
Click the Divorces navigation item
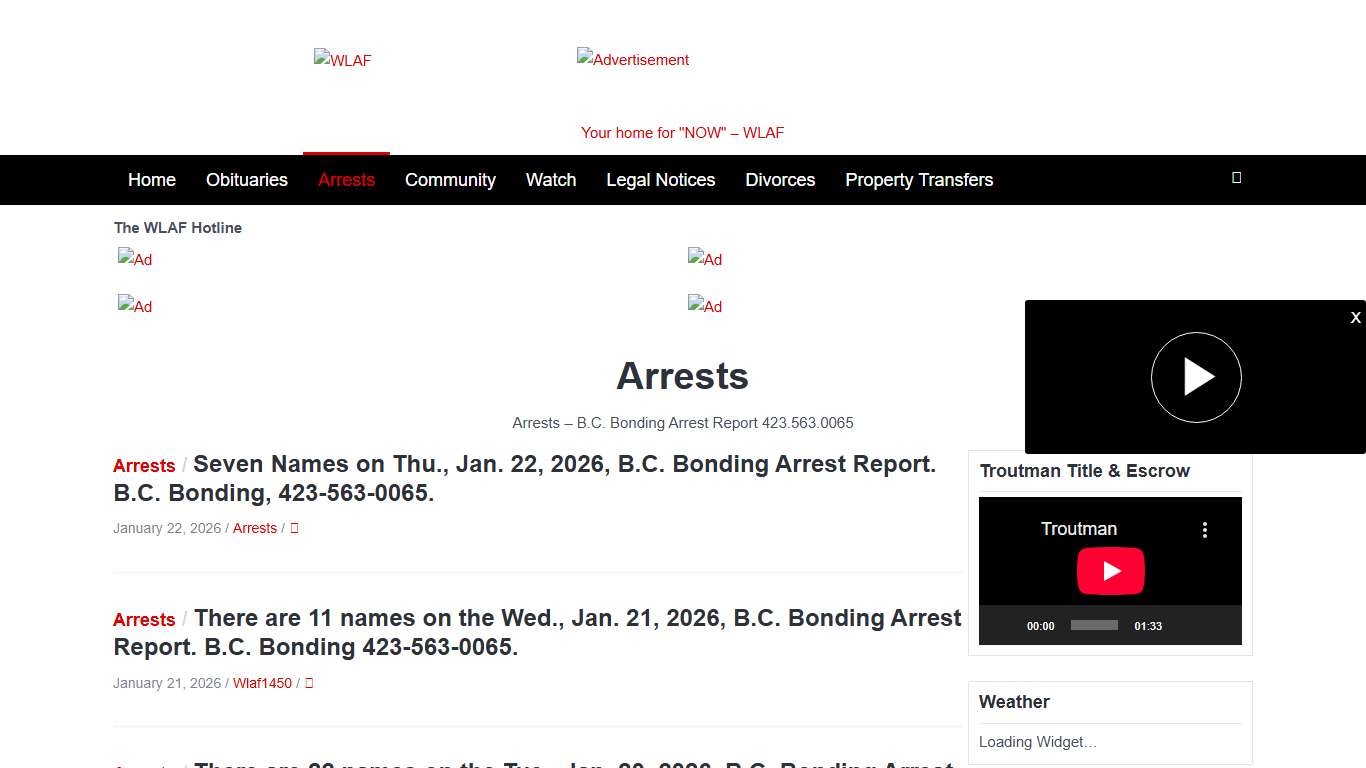click(780, 180)
